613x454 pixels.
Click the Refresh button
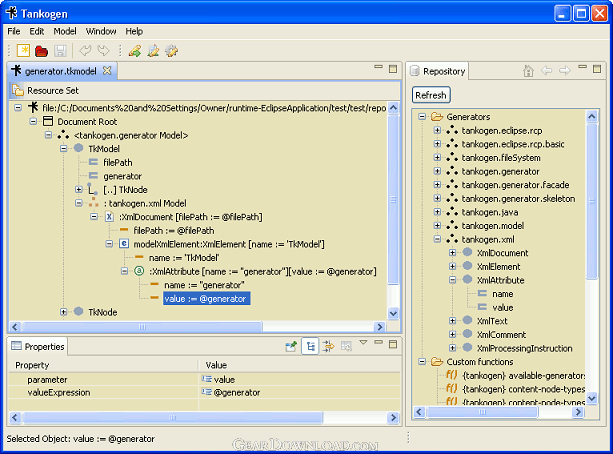click(431, 95)
